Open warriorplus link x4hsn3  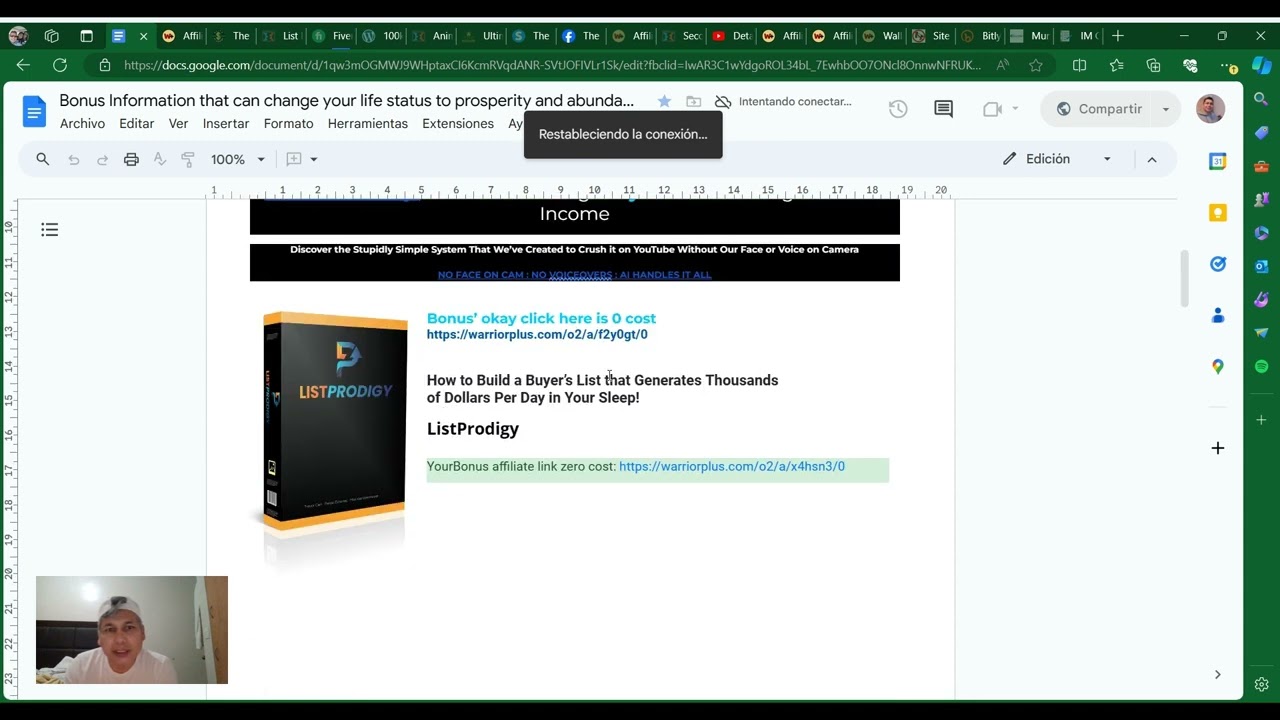pyautogui.click(x=732, y=466)
